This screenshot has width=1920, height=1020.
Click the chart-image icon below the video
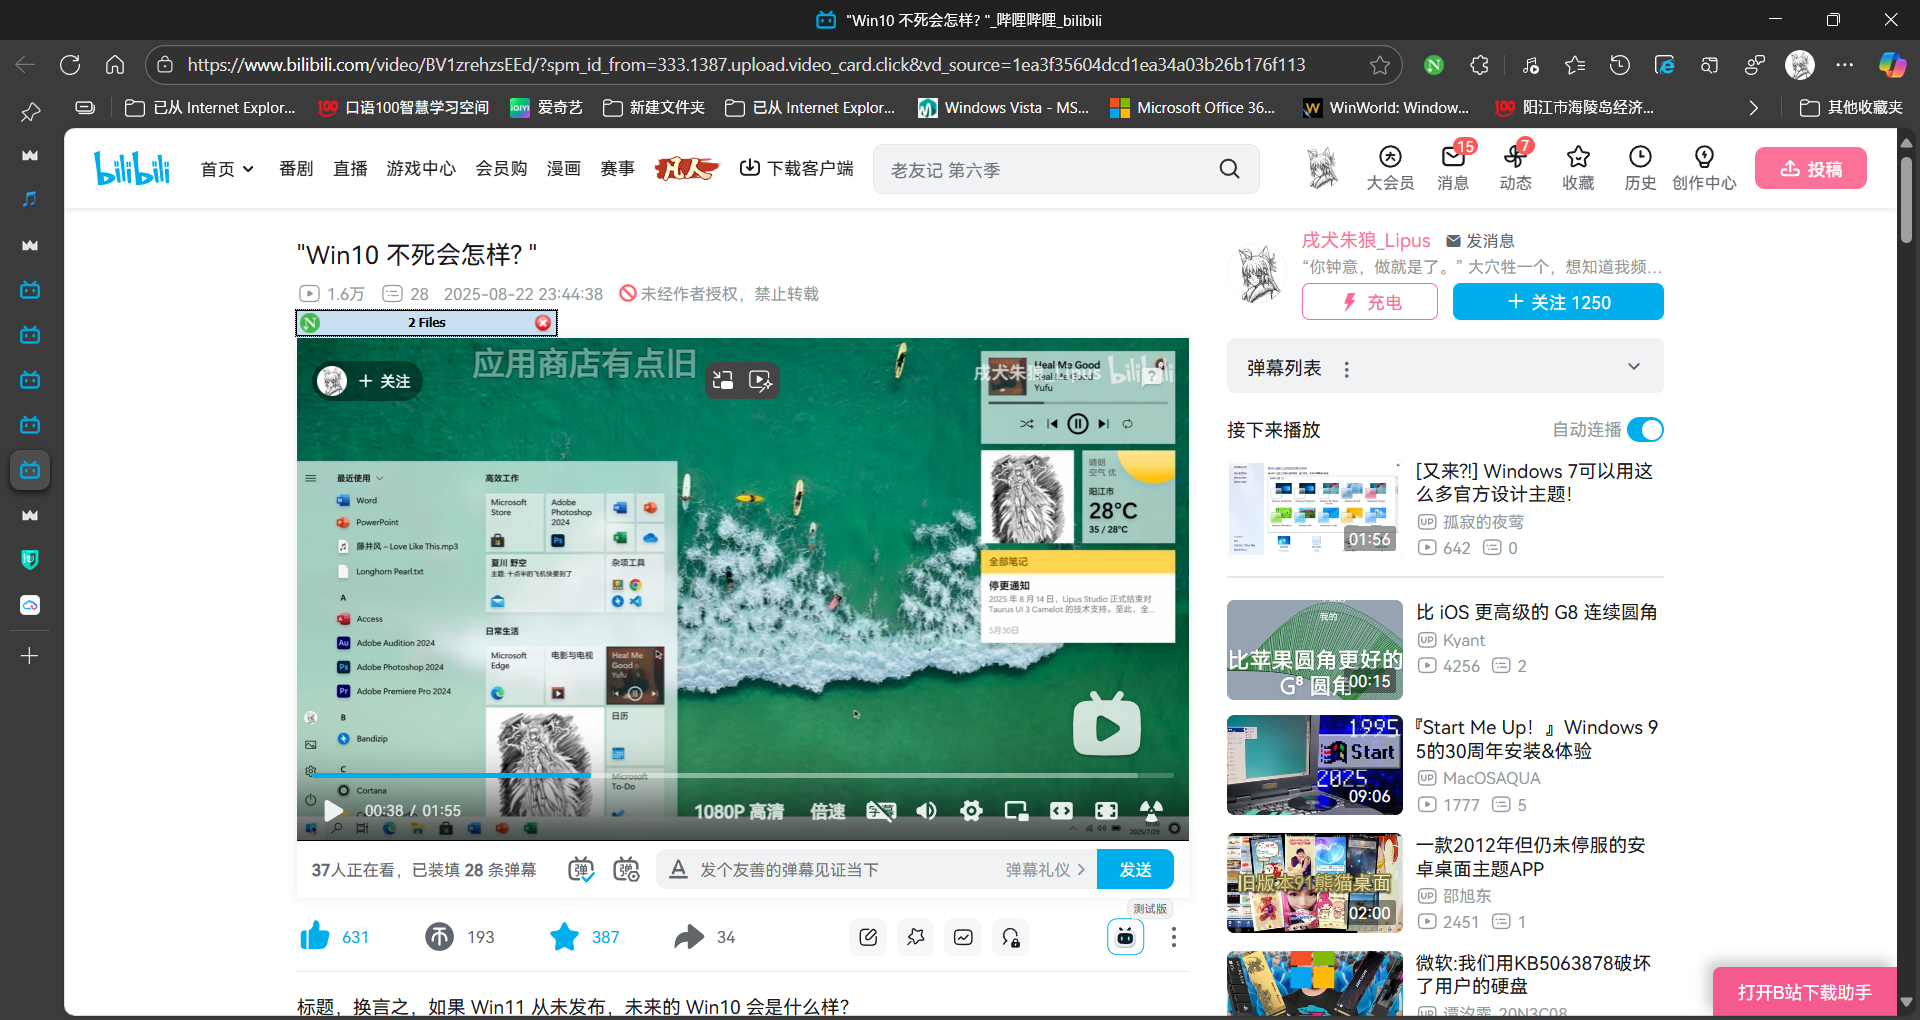point(963,937)
